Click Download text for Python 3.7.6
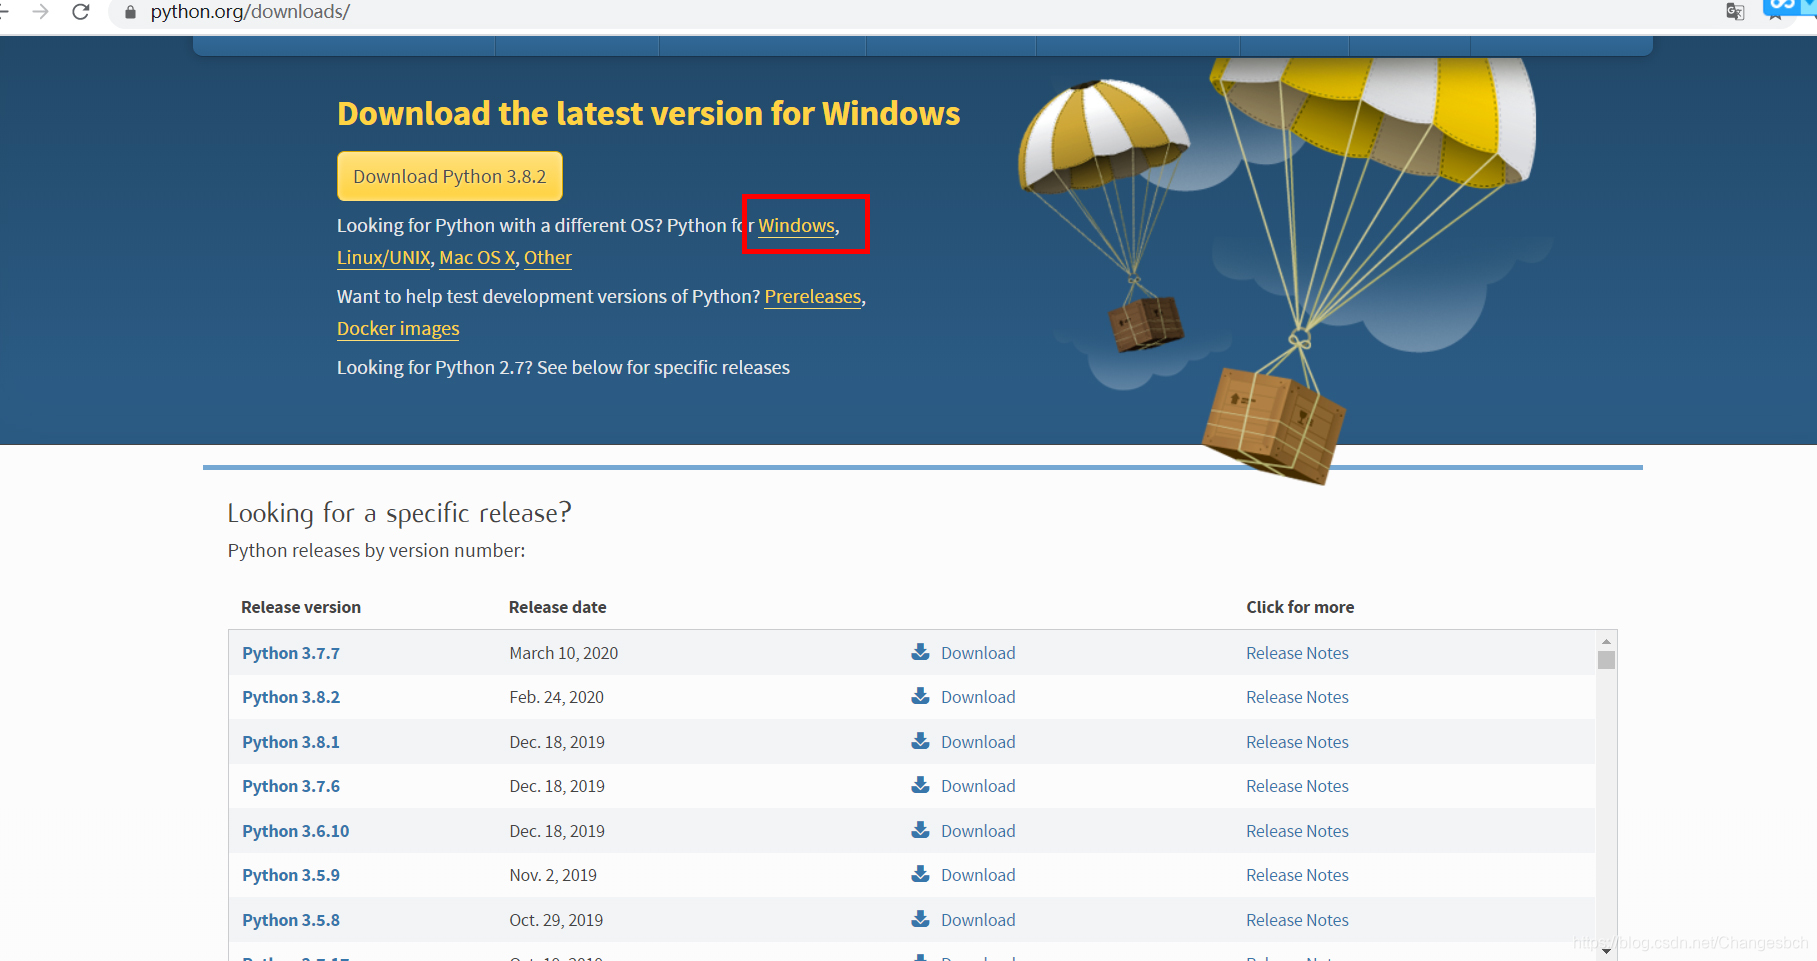Screen dimensions: 1817x961 click(978, 786)
